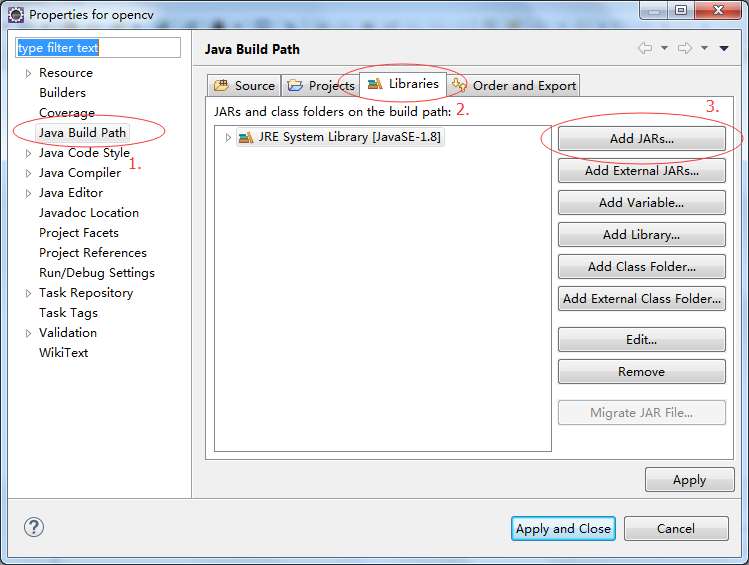749x565 pixels.
Task: Close the Properties for opencv window
Action: coord(718,10)
